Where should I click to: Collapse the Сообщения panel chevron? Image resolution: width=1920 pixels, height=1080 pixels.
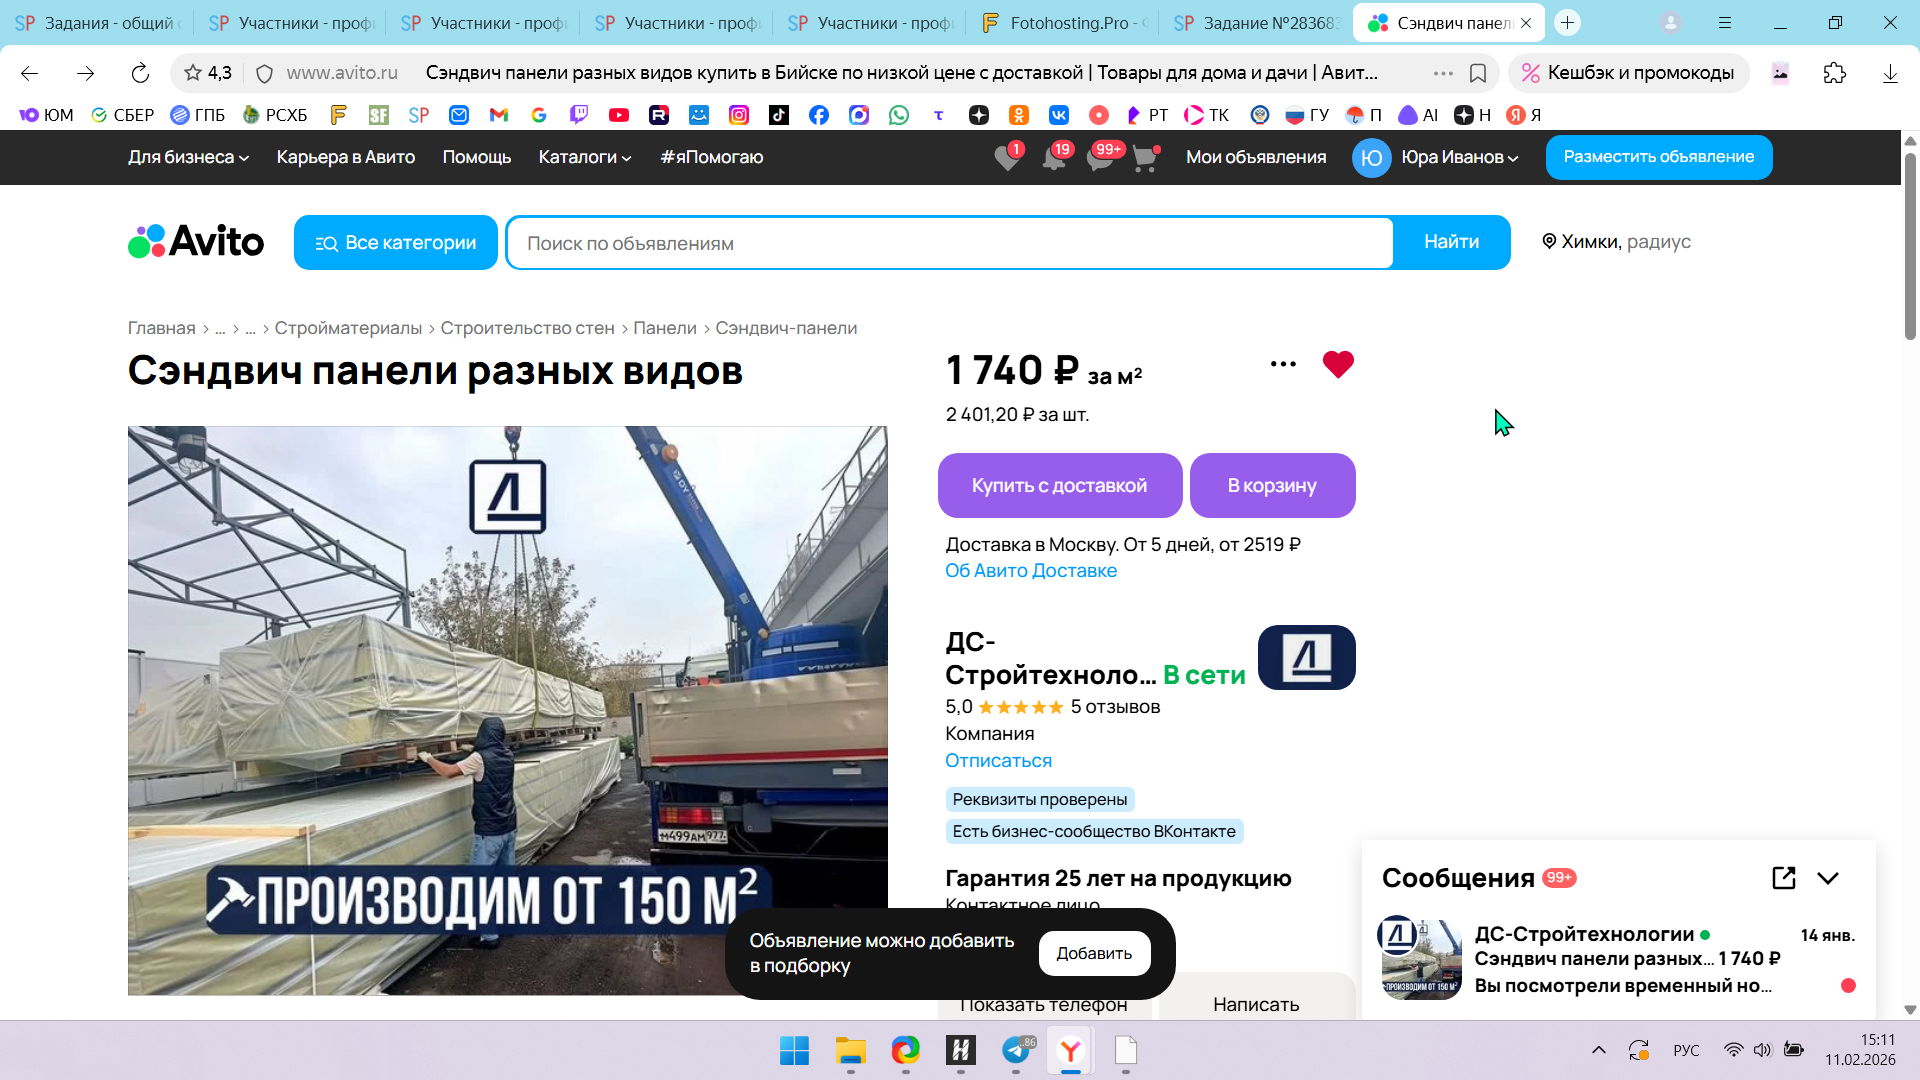pyautogui.click(x=1828, y=878)
